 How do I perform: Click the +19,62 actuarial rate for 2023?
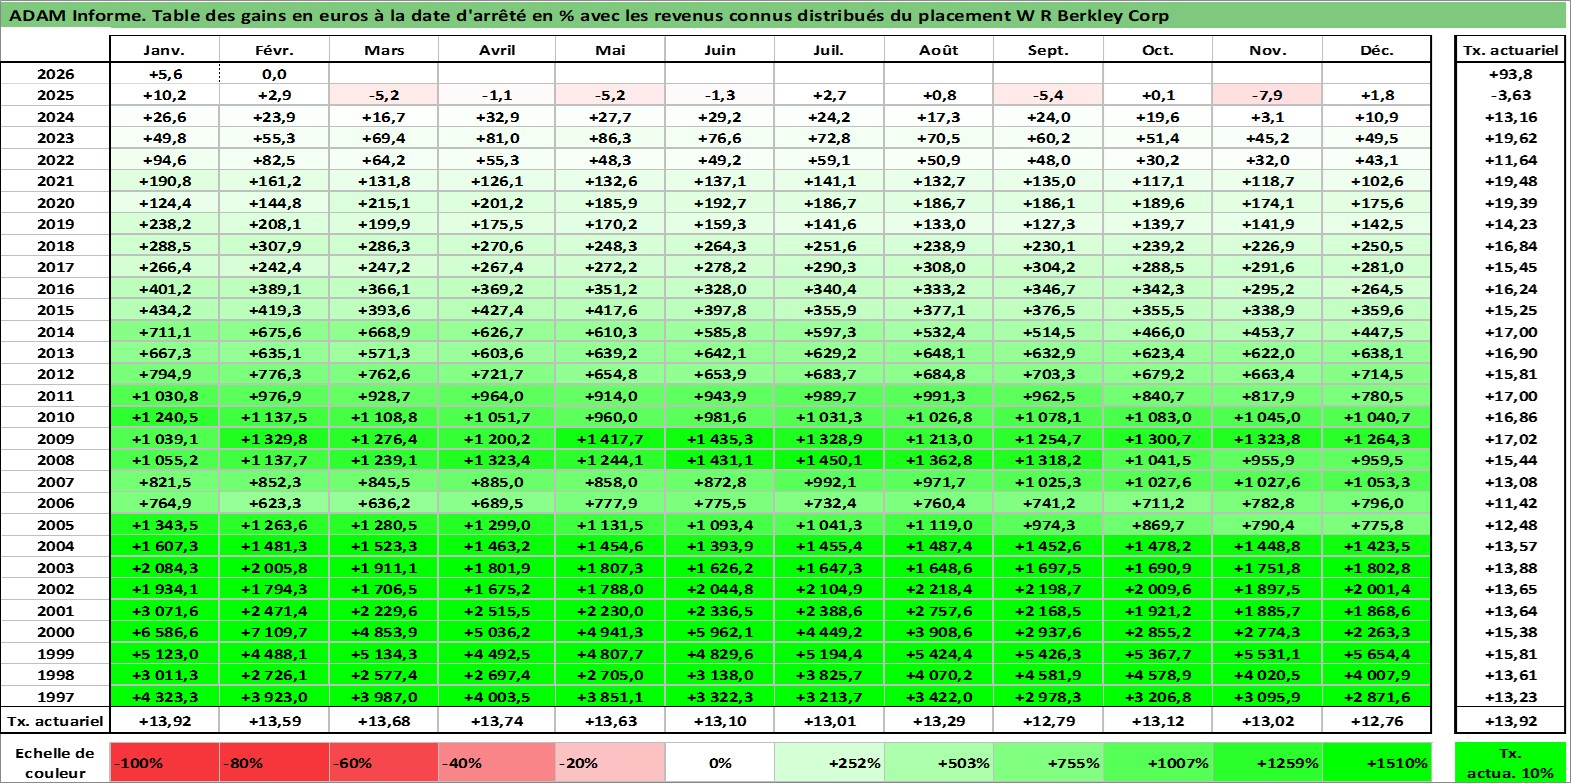pos(1510,138)
